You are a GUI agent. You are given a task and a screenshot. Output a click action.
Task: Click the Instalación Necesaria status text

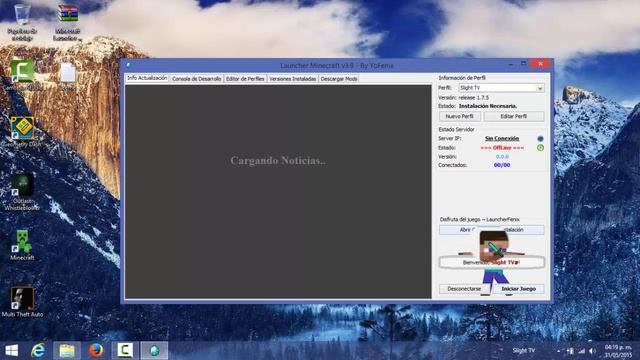[x=488, y=106]
